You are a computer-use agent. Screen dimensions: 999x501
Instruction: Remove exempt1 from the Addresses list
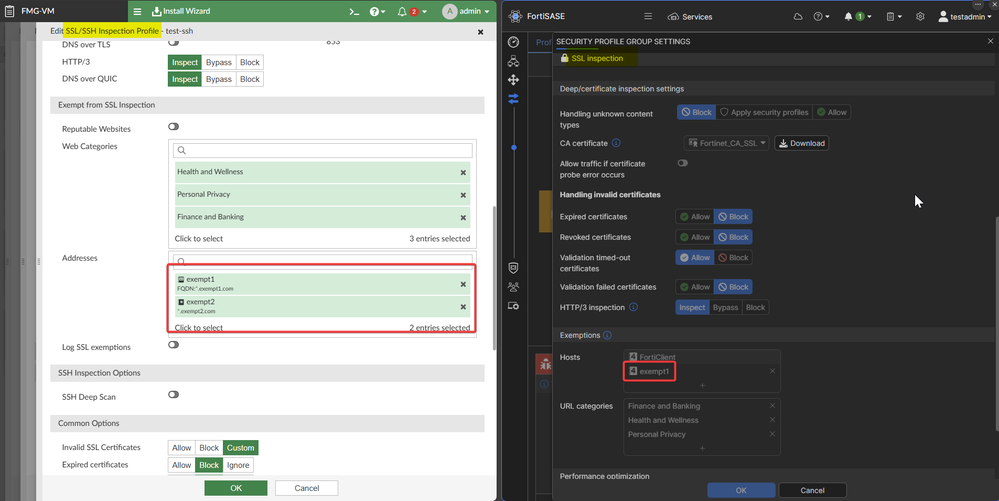(x=463, y=284)
